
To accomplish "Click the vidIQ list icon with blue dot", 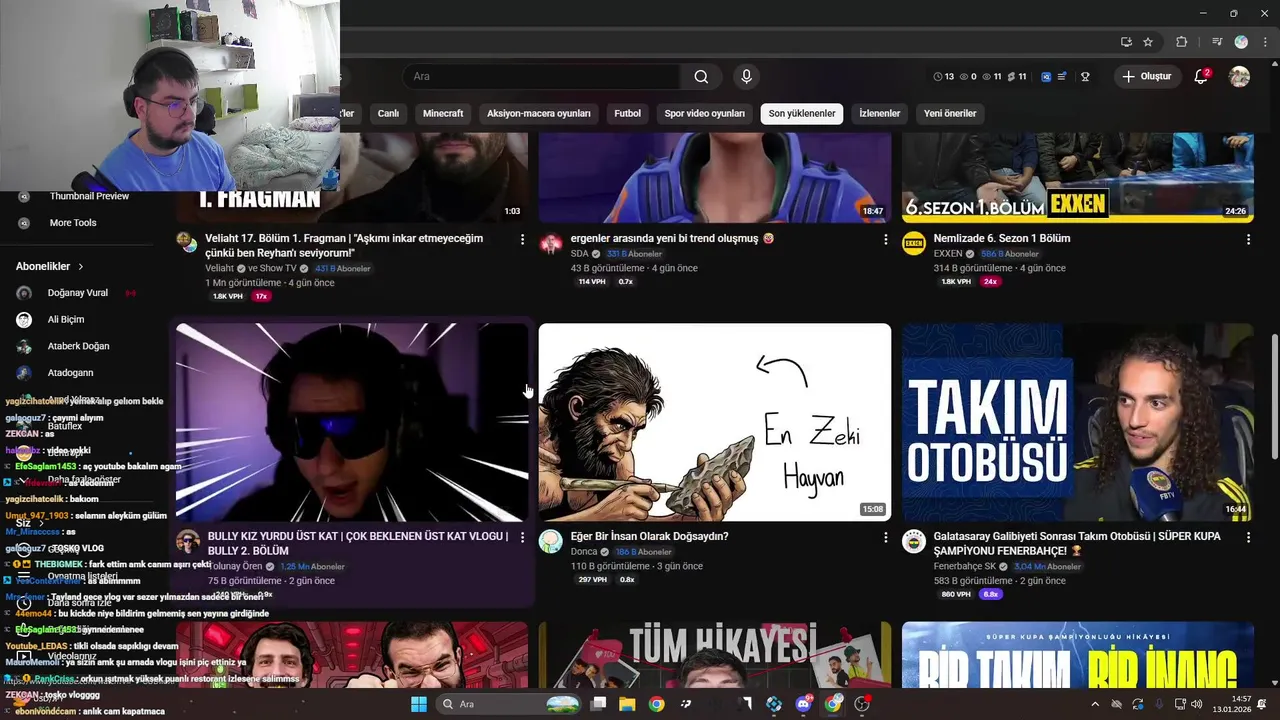I will (1061, 76).
